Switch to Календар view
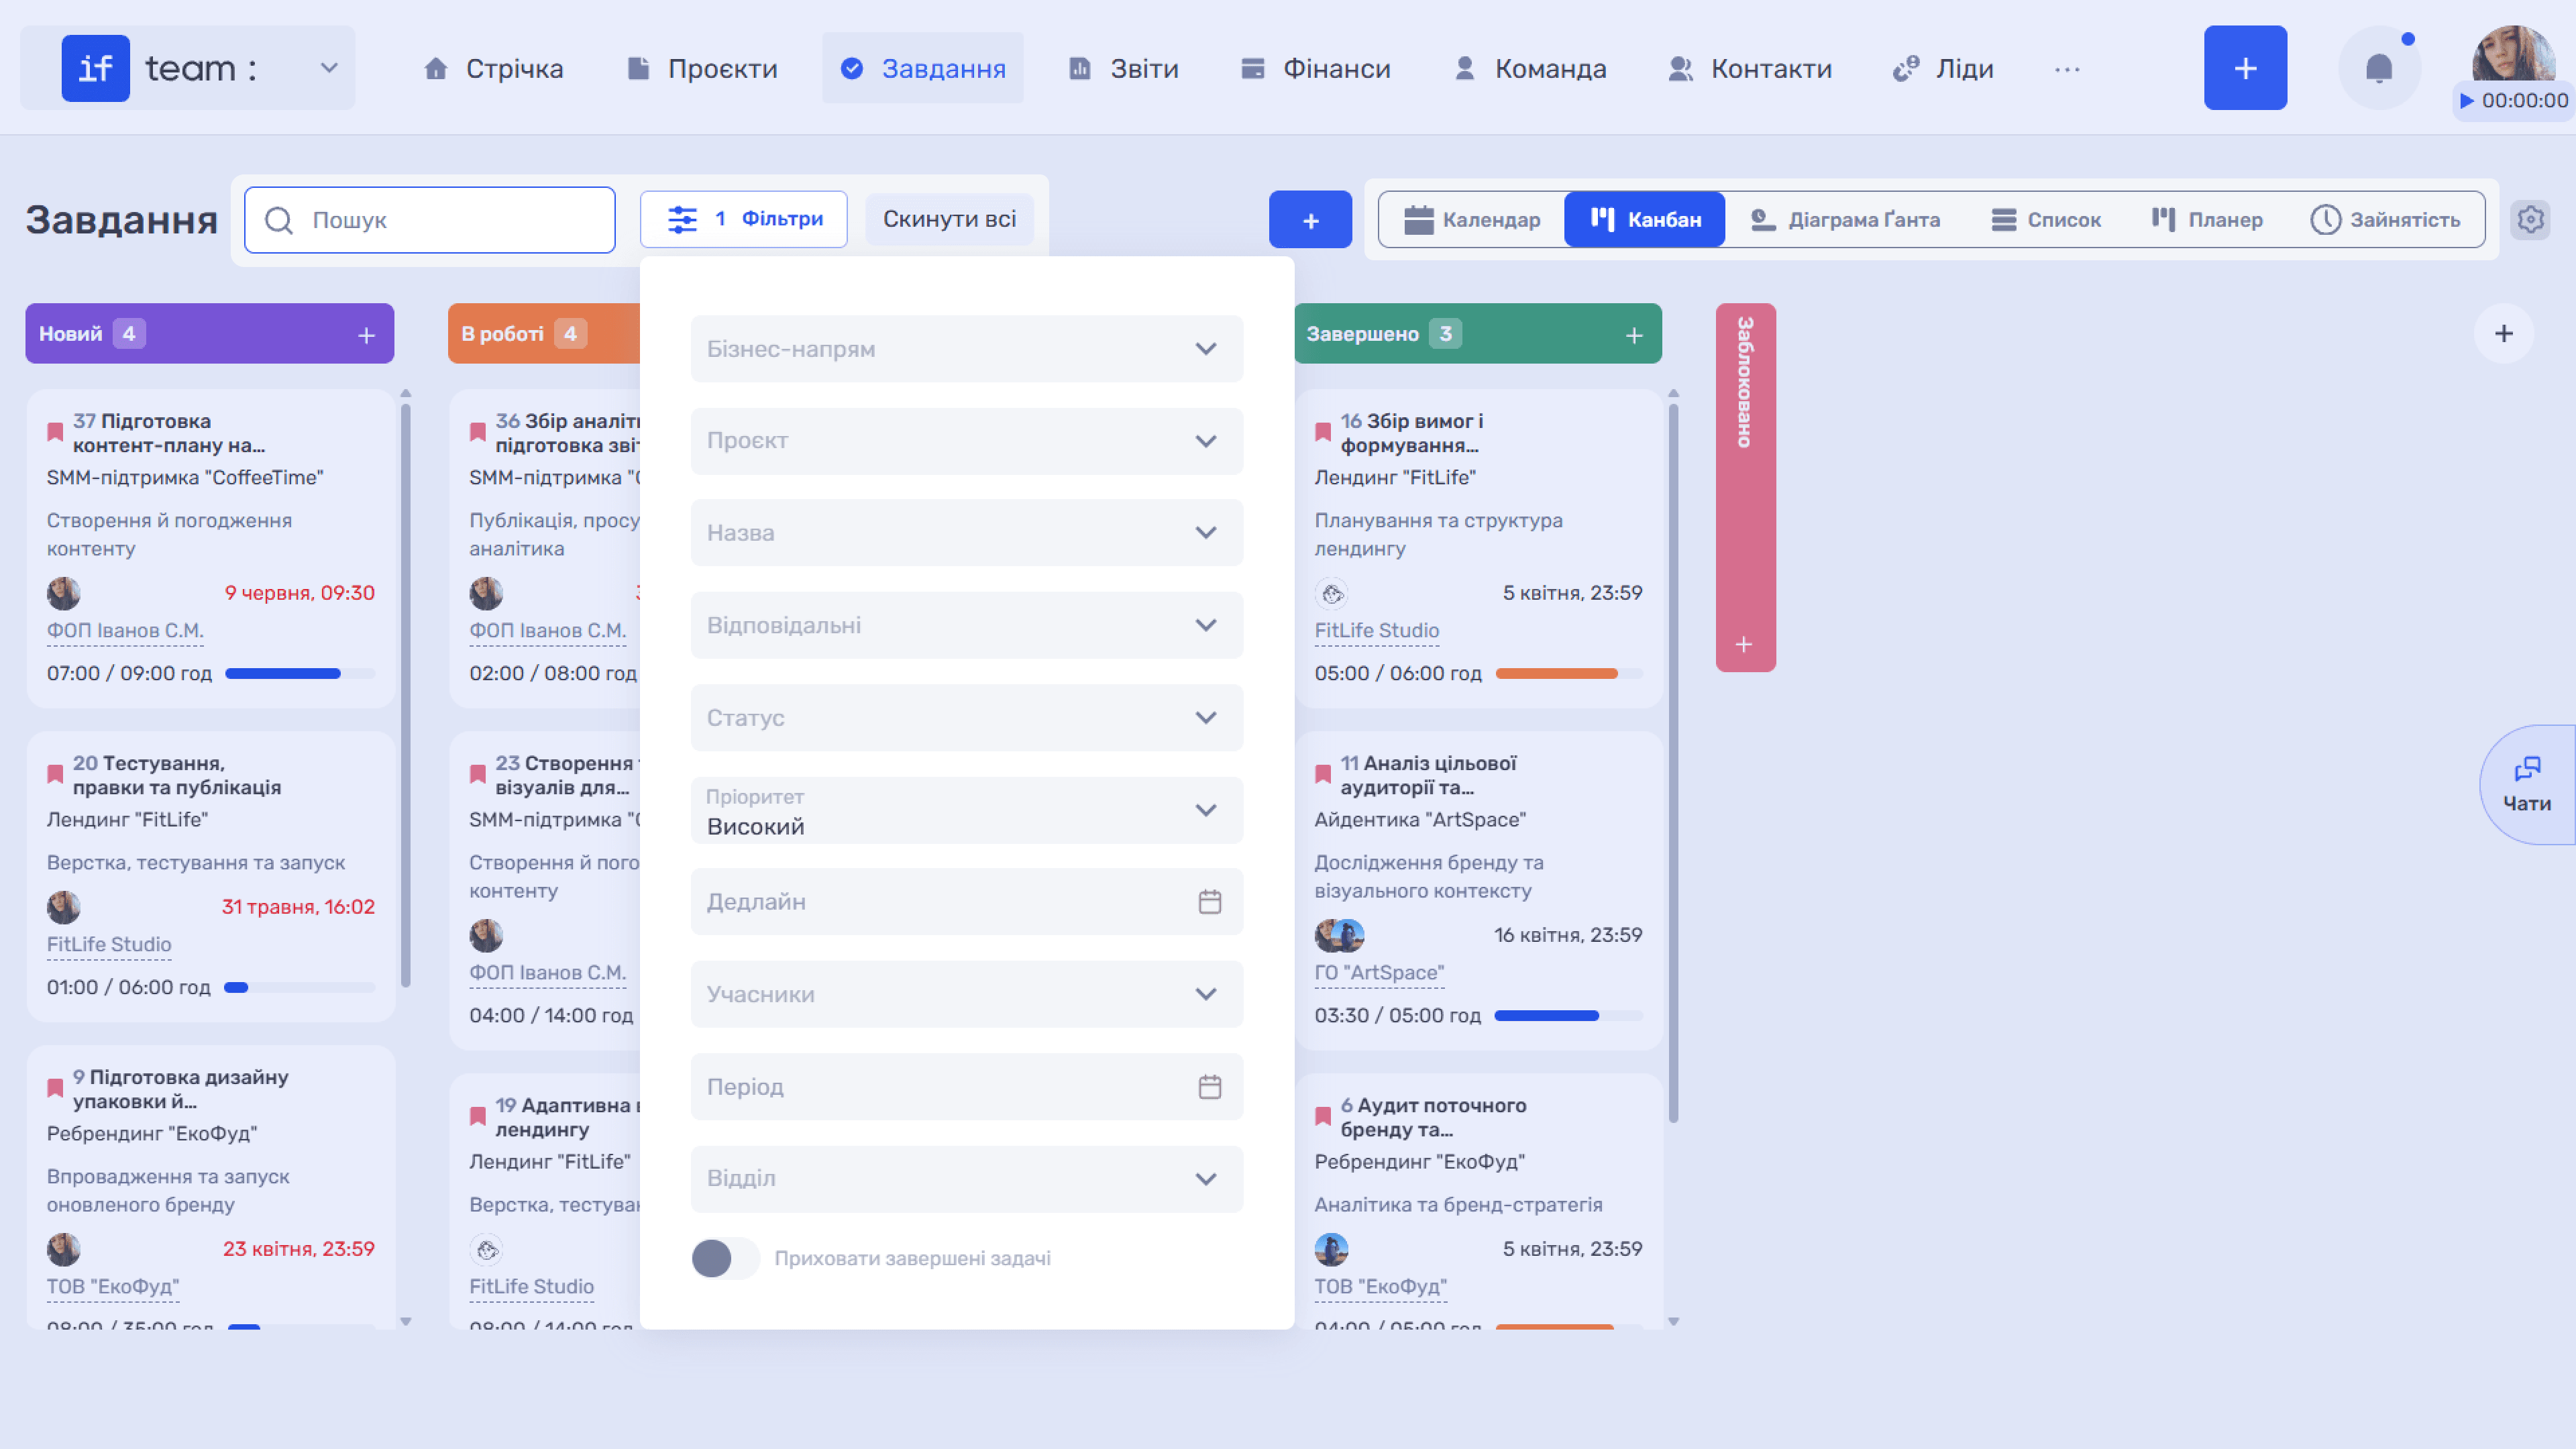 coord(1472,219)
